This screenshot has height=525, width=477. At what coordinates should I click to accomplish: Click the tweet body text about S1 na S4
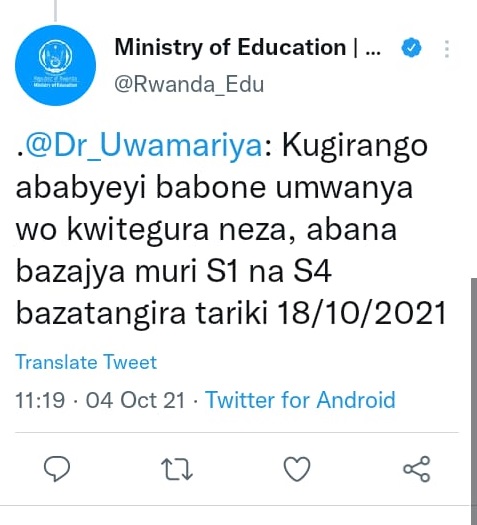(231, 229)
